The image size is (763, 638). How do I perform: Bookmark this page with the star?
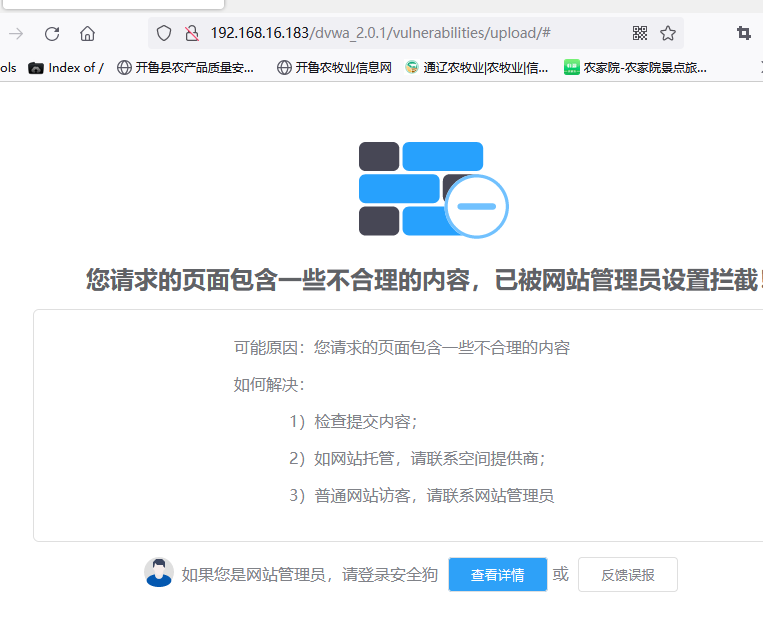(x=668, y=33)
